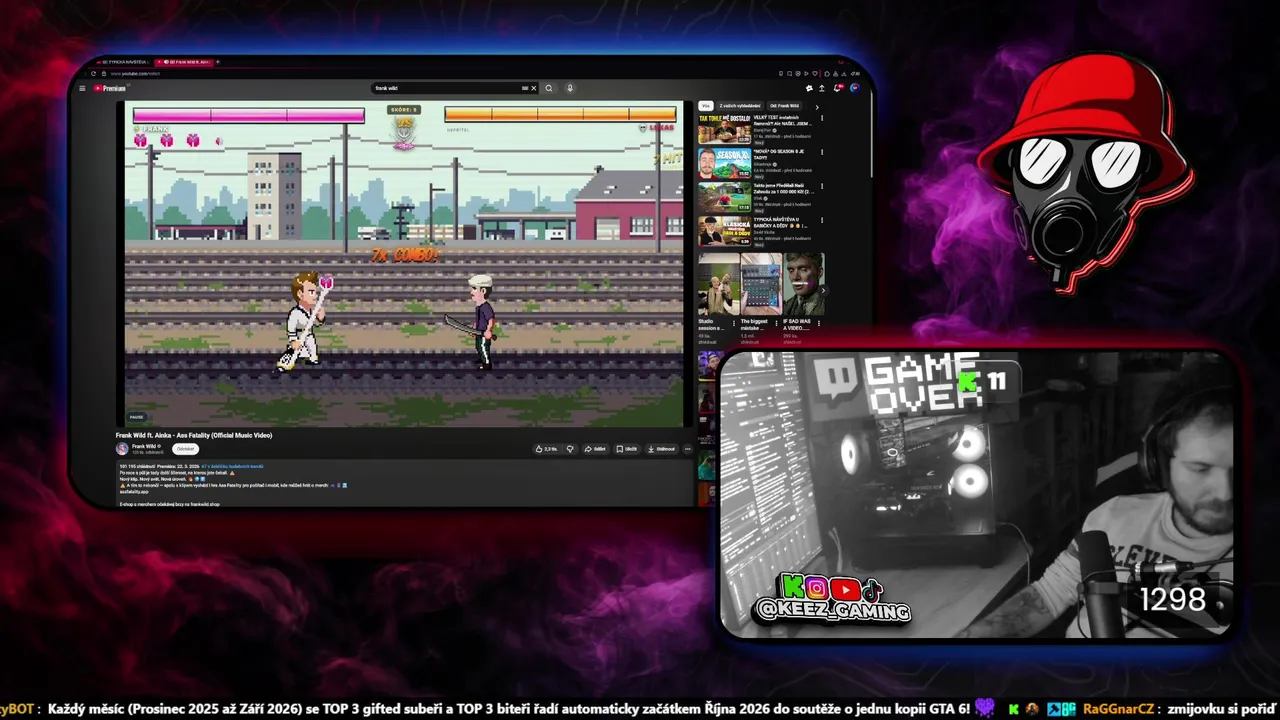
Task: Open options menu for 'VELKÝ TEST' video
Action: (x=822, y=118)
